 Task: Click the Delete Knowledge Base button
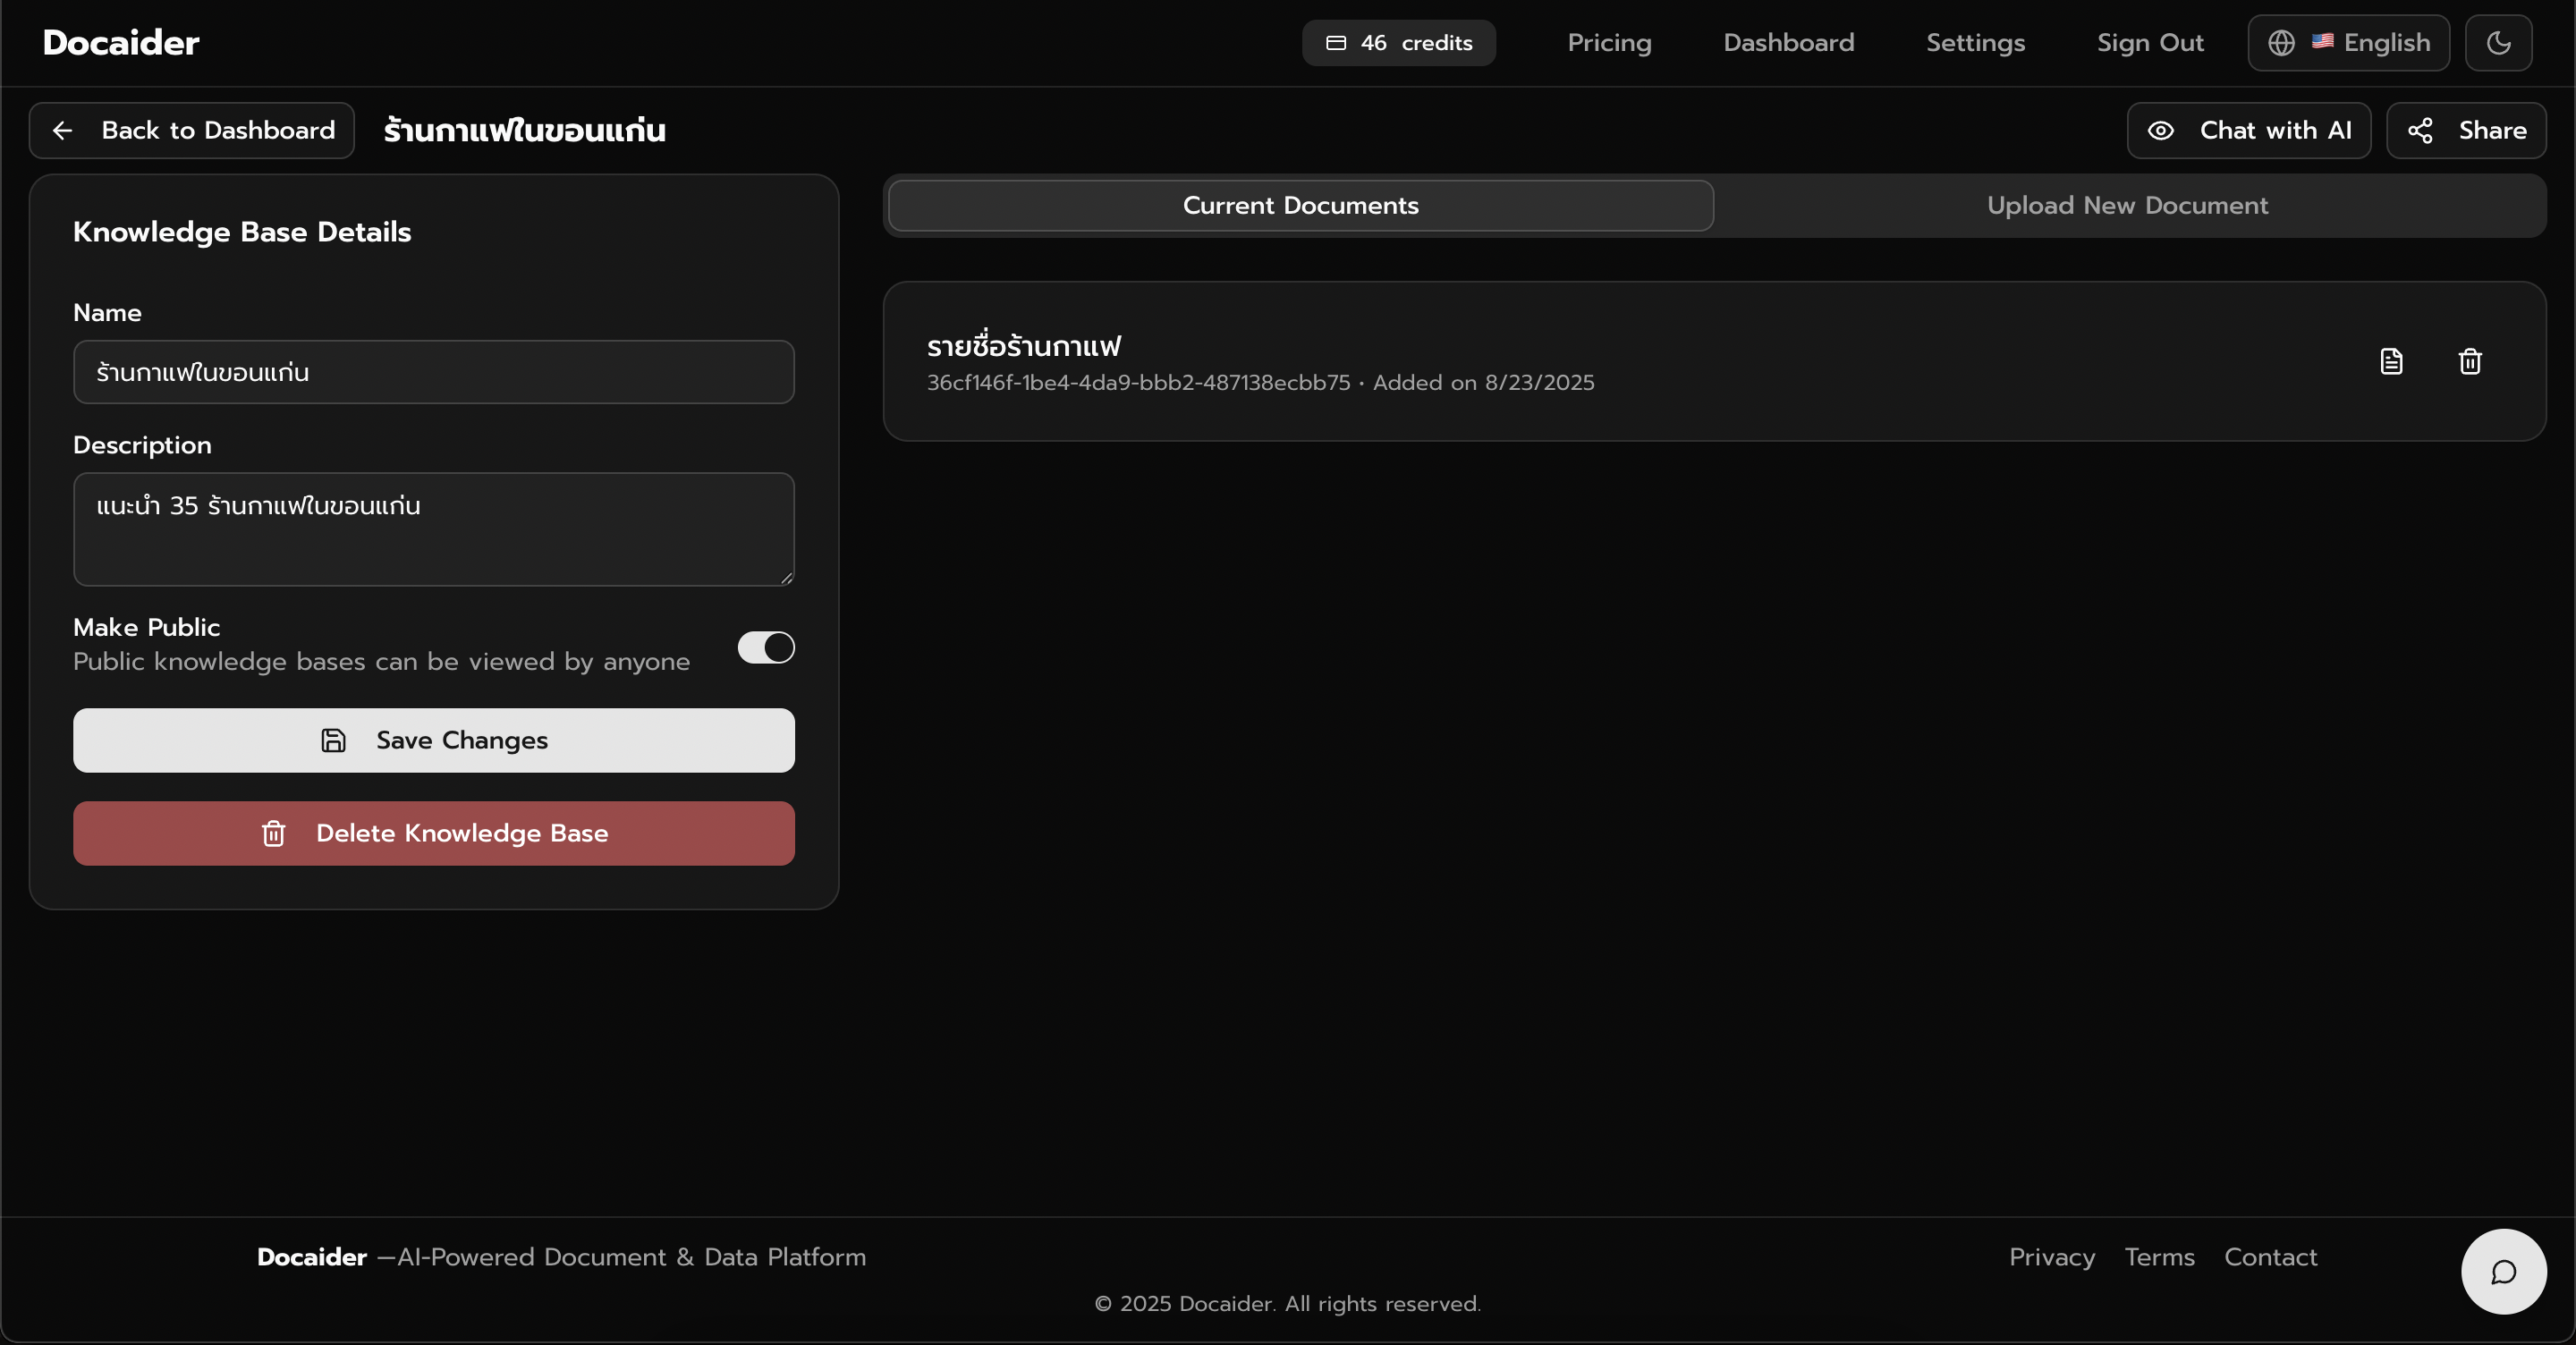tap(433, 833)
